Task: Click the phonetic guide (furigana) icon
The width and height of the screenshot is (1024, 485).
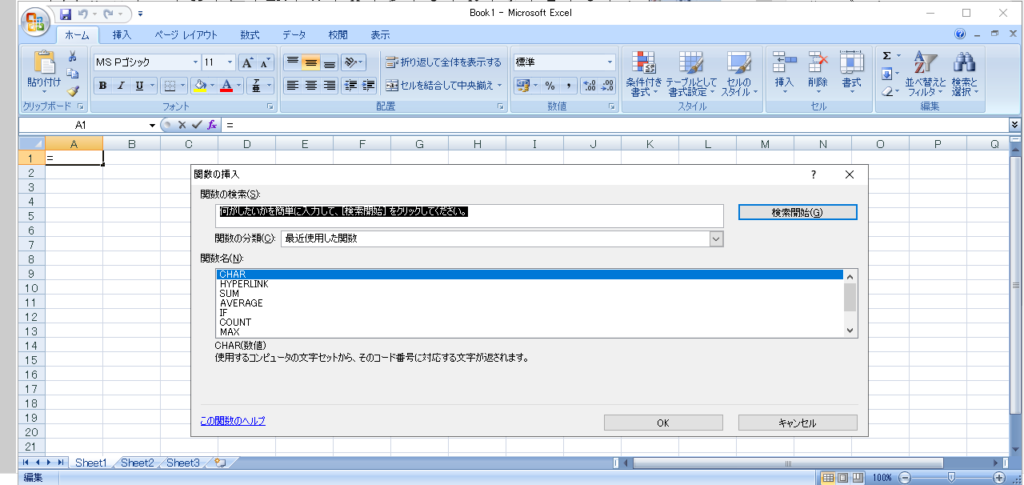Action: click(256, 86)
